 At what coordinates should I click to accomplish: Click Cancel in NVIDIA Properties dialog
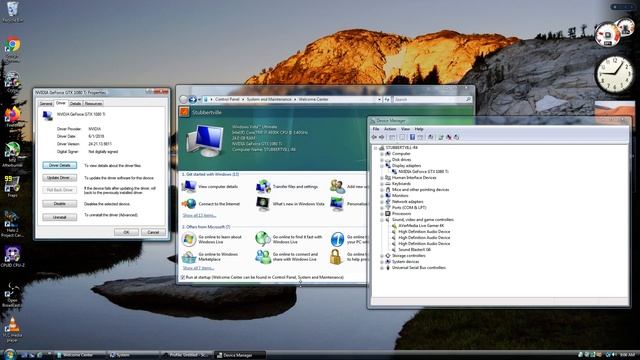pos(153,232)
